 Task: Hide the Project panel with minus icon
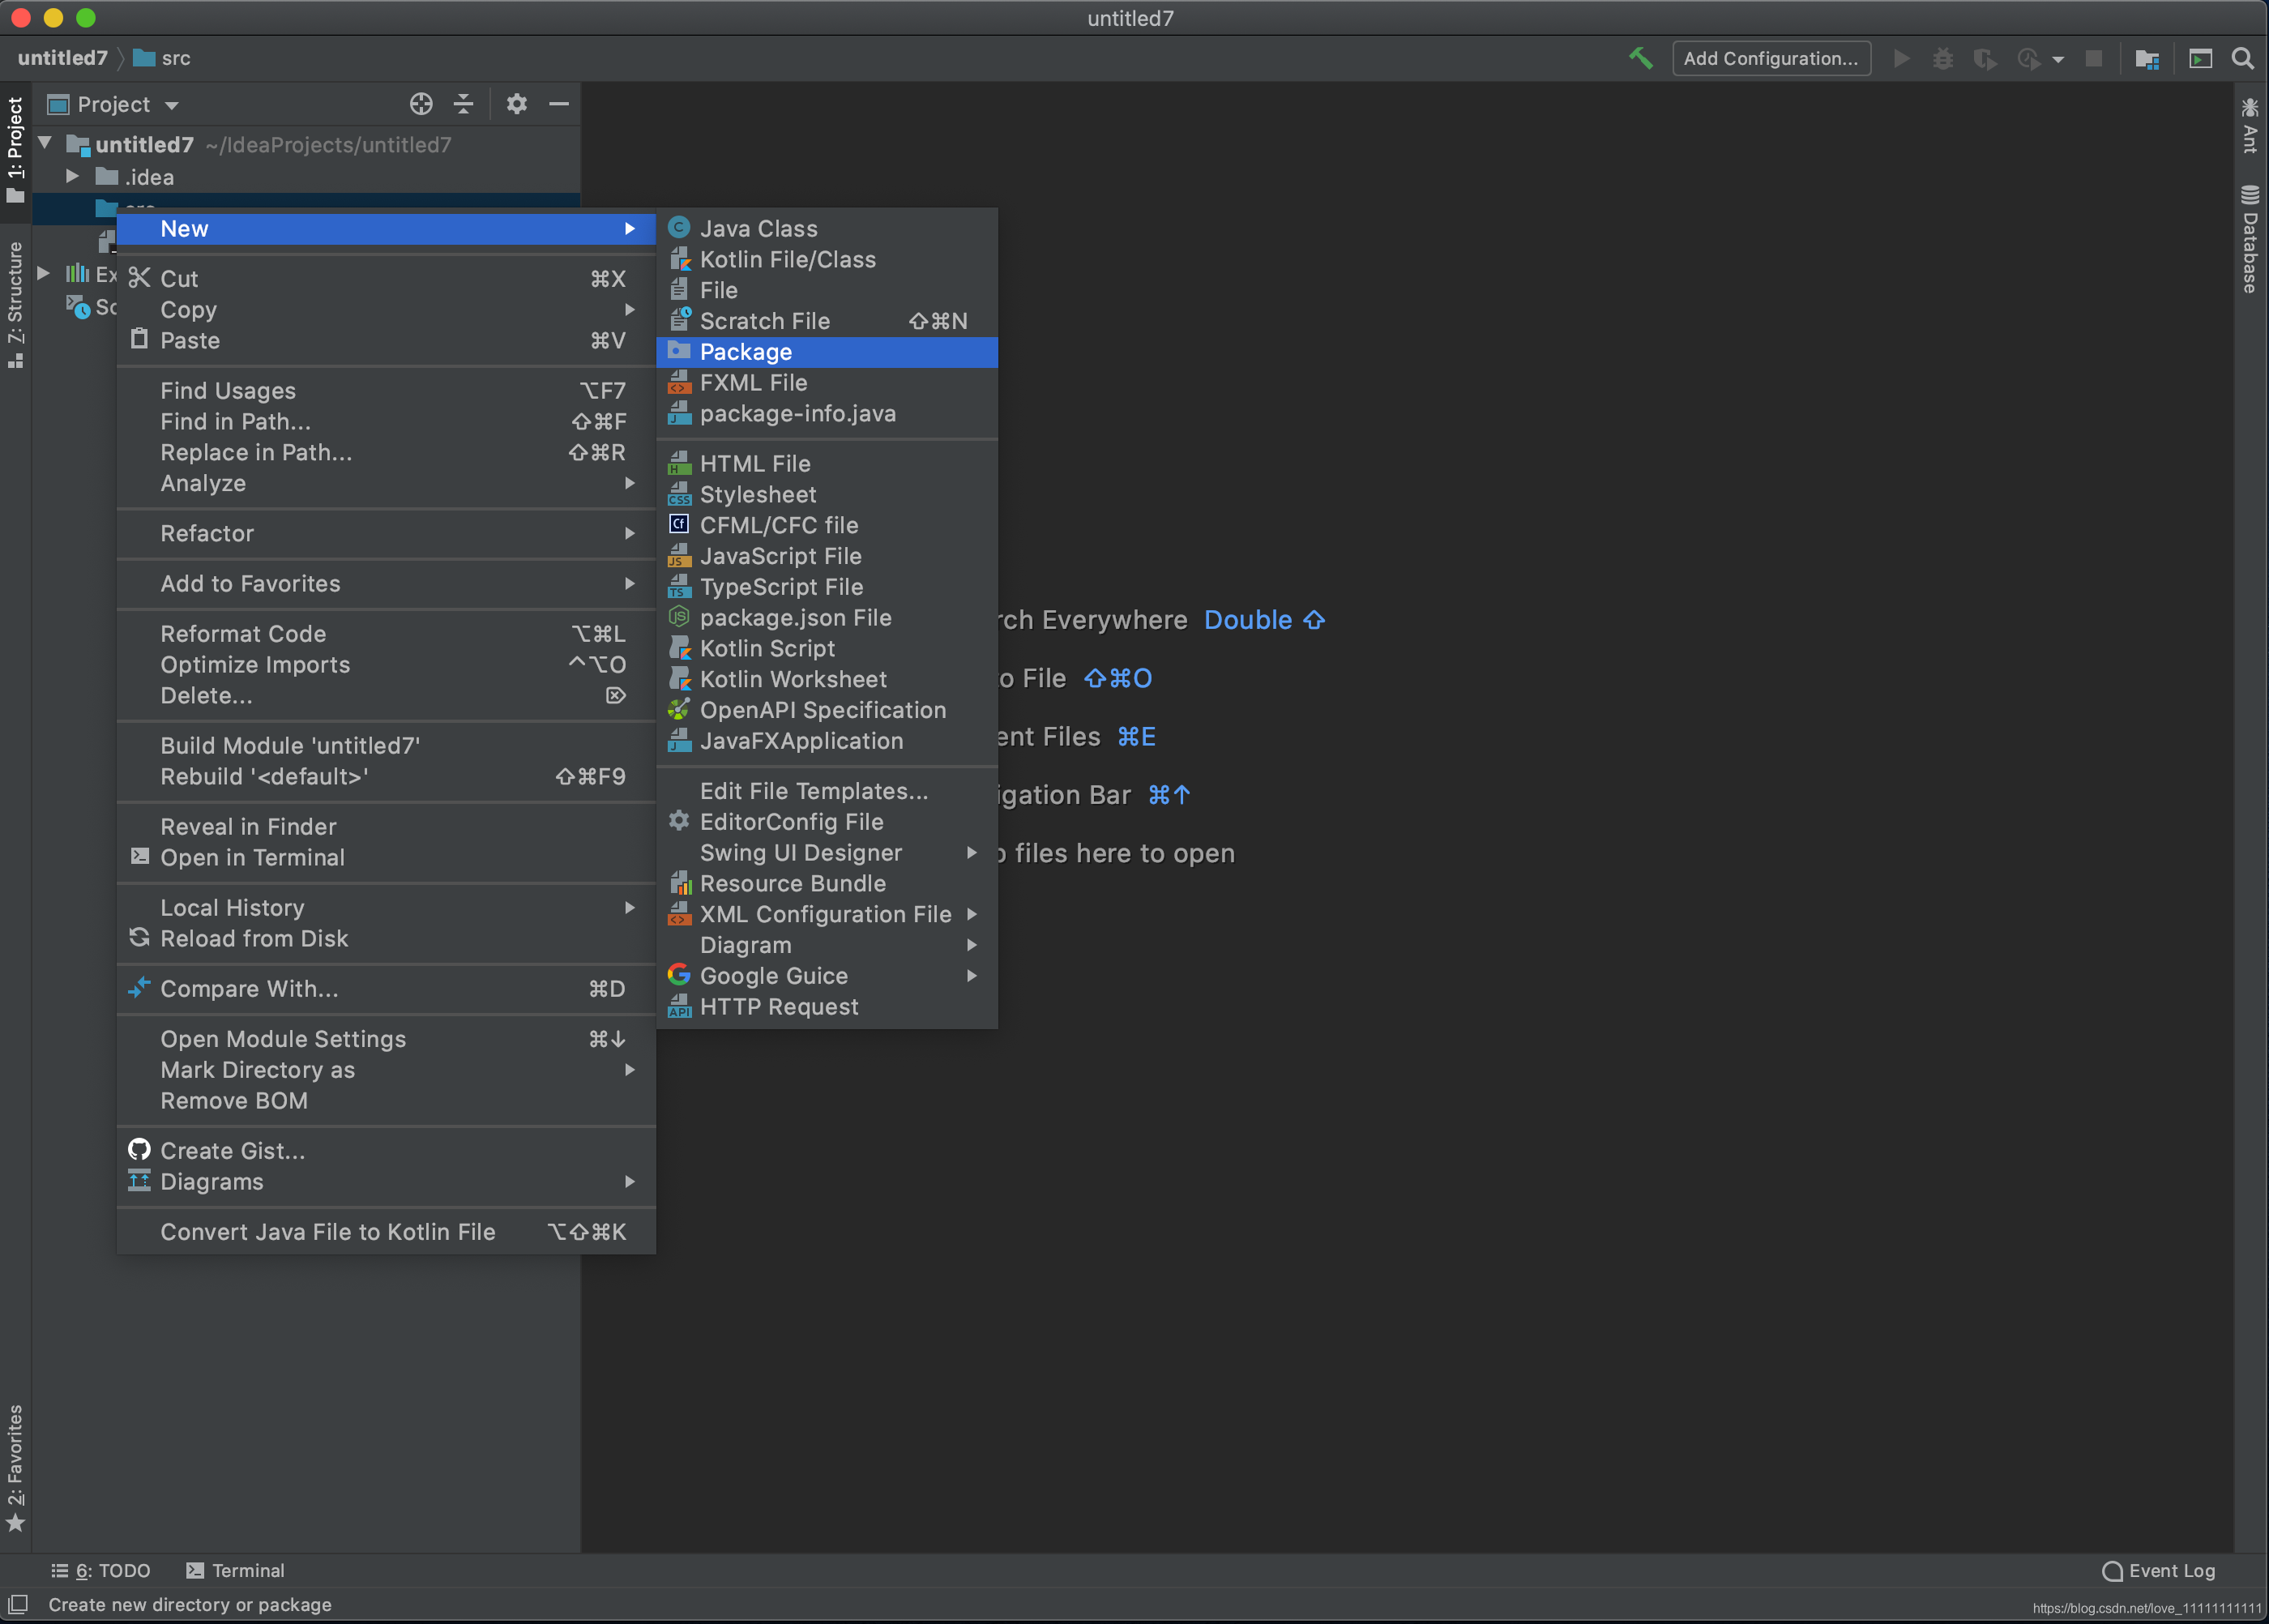[559, 104]
